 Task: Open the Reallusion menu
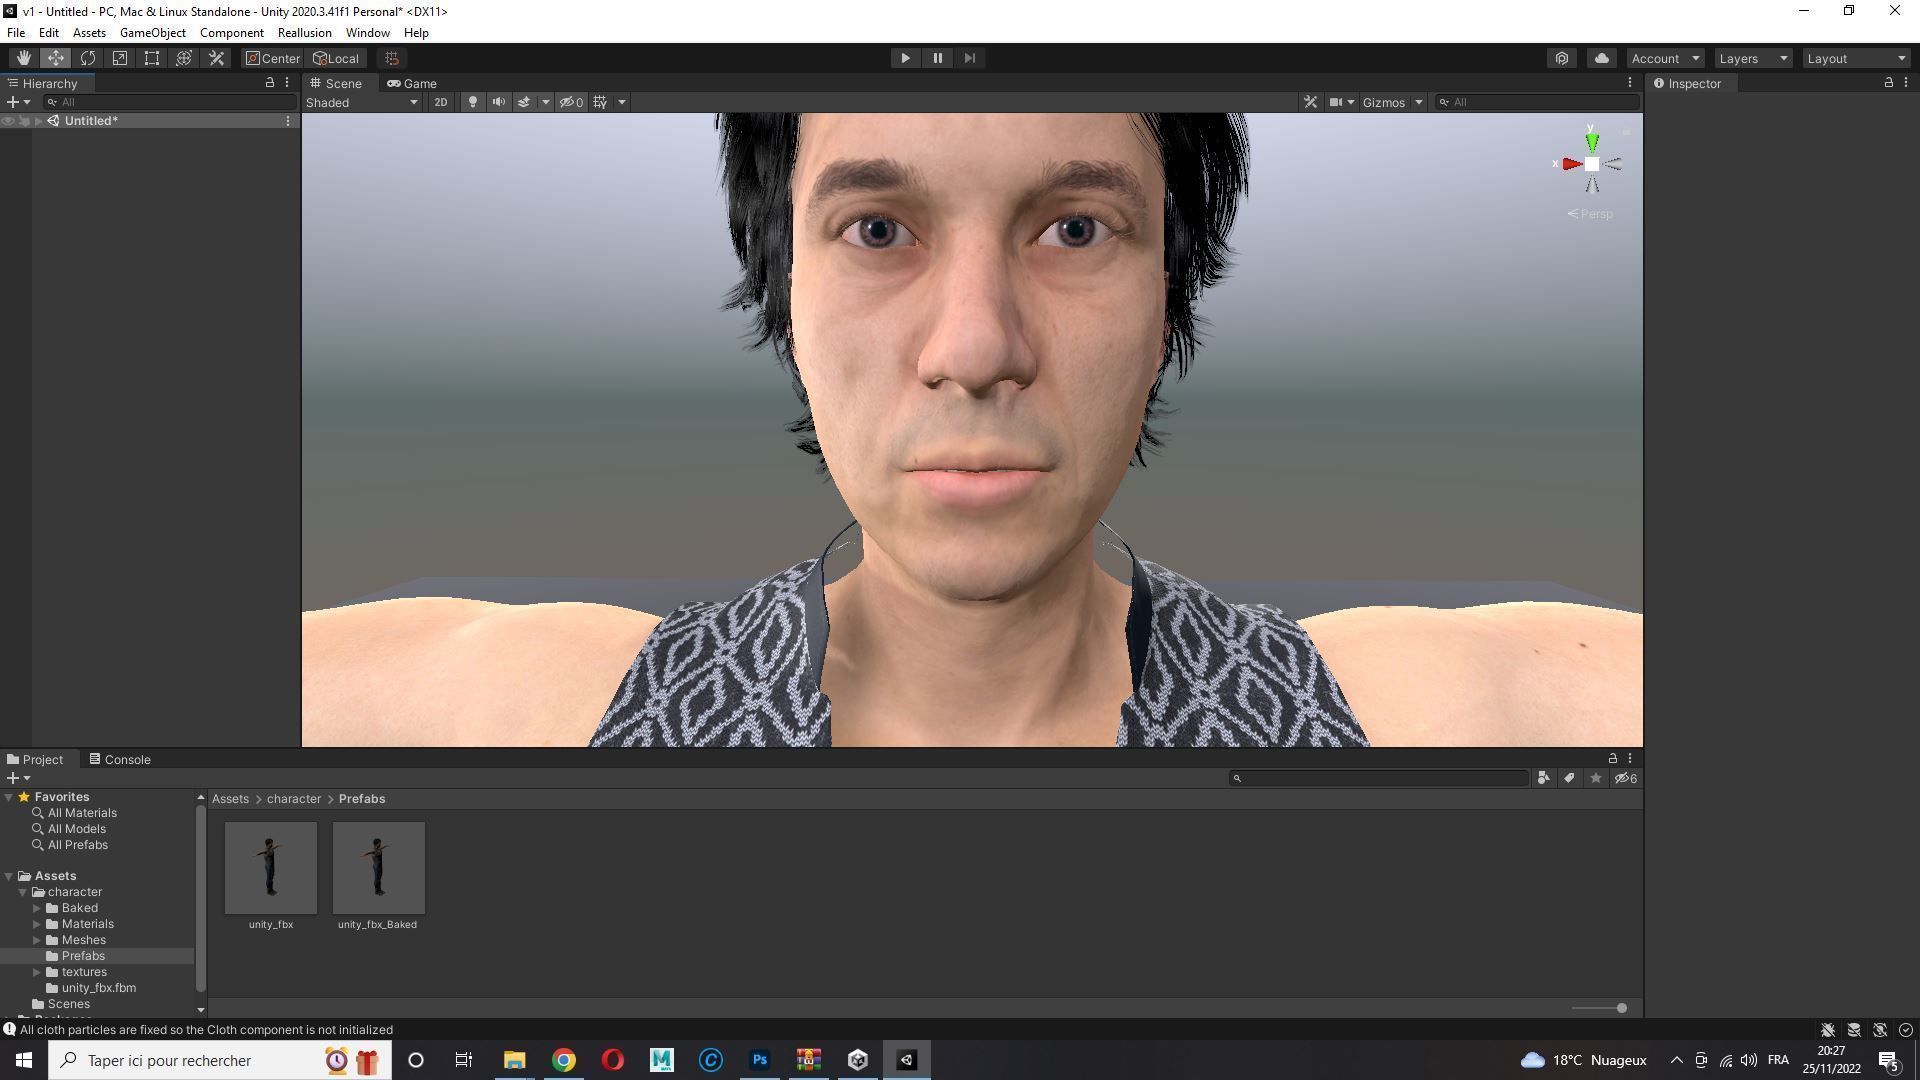pyautogui.click(x=304, y=33)
